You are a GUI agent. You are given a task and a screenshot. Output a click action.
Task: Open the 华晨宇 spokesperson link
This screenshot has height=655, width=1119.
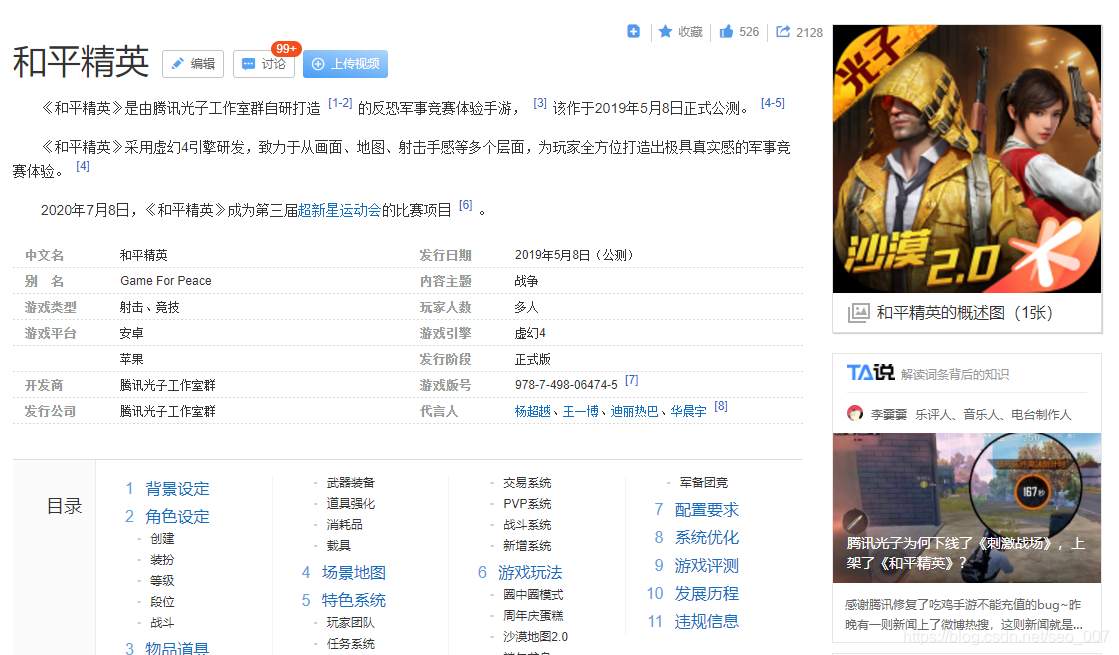(x=688, y=411)
